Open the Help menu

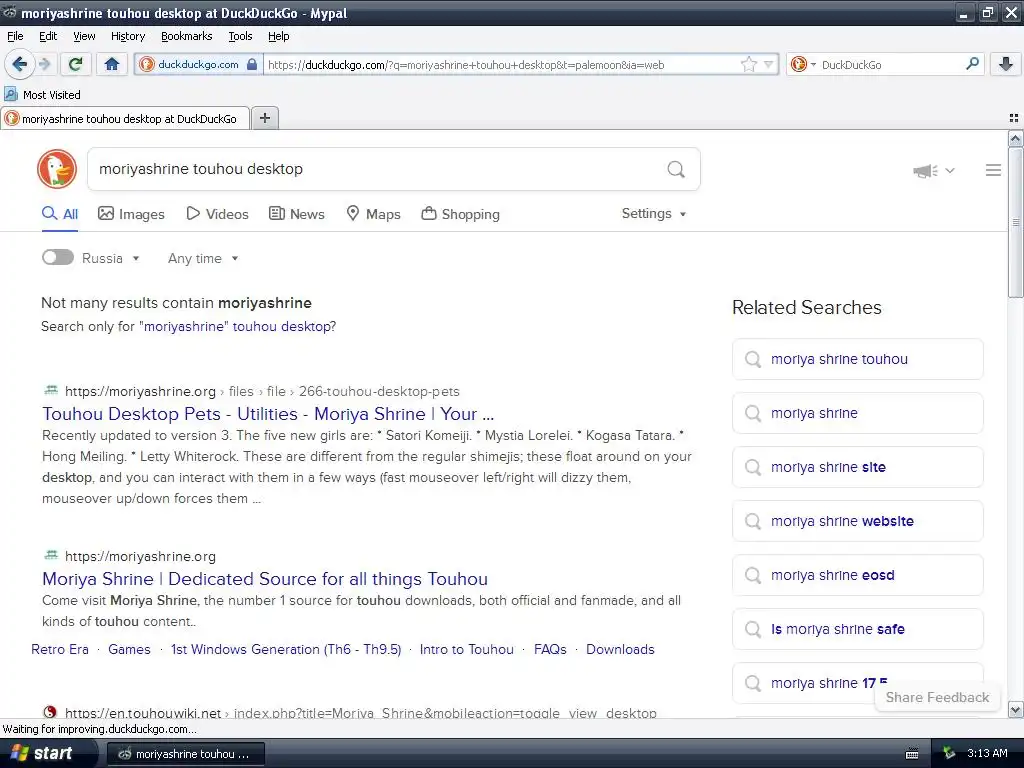[279, 36]
